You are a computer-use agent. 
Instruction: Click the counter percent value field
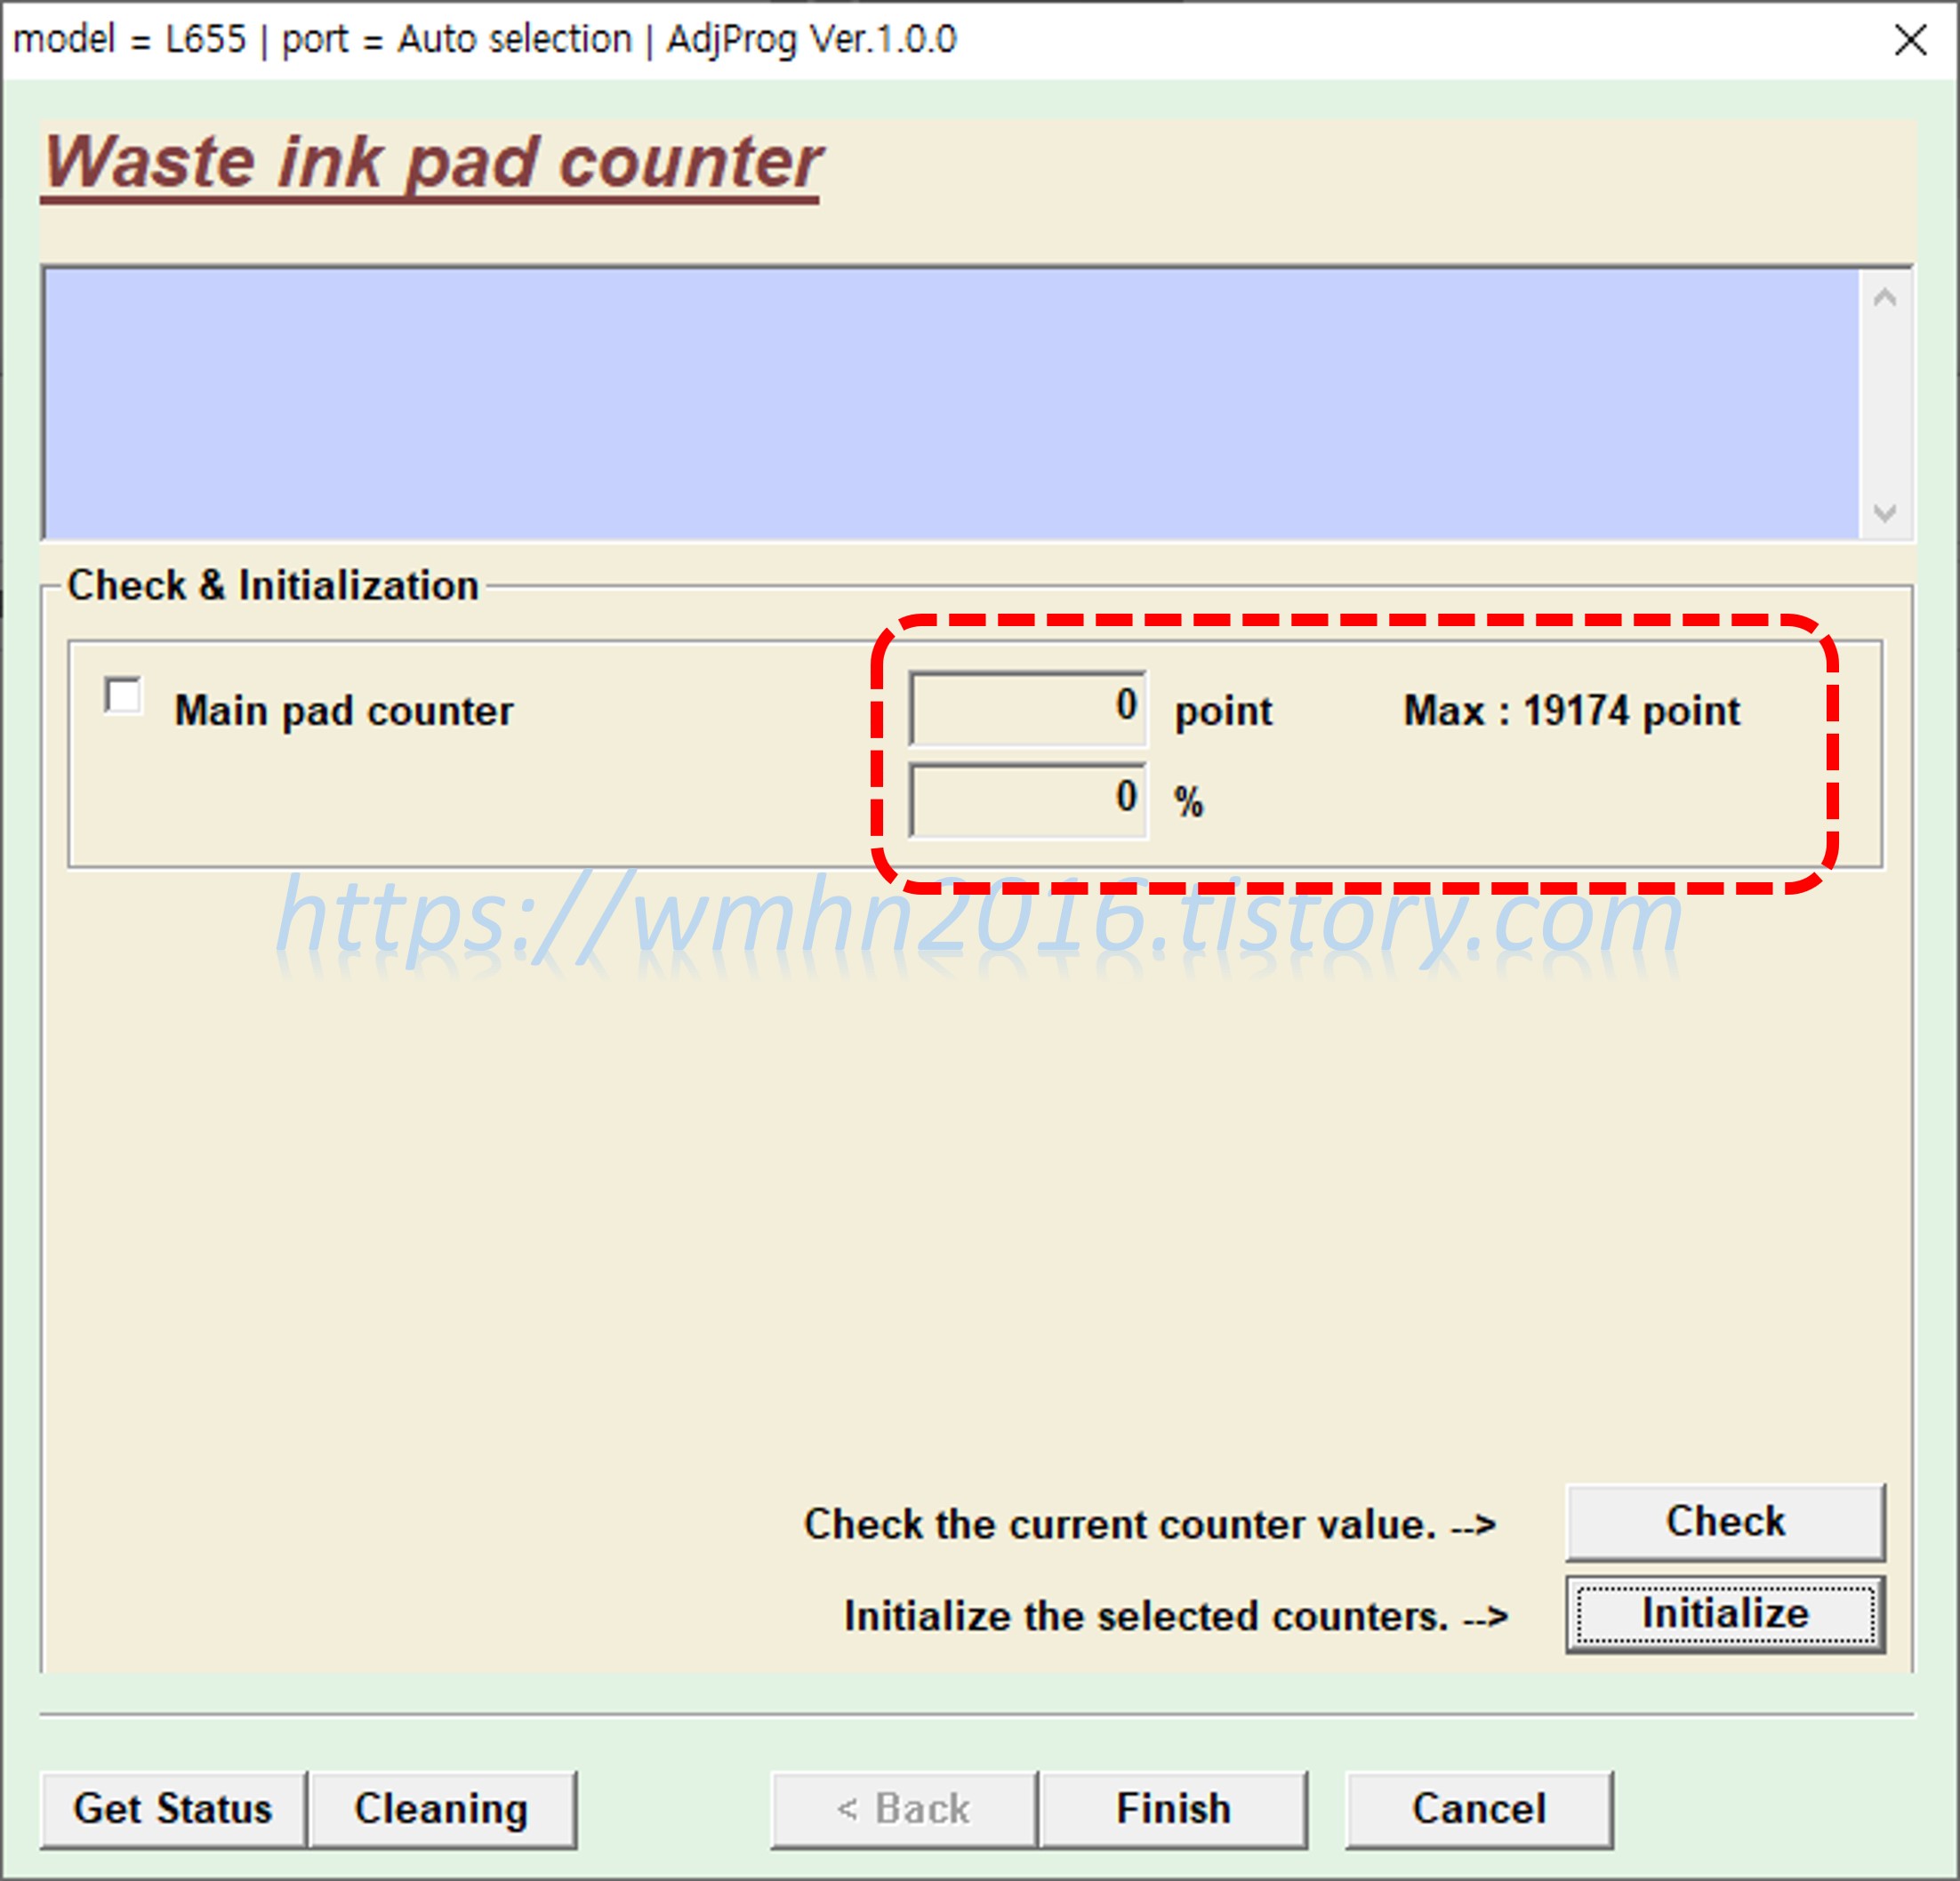1027,800
